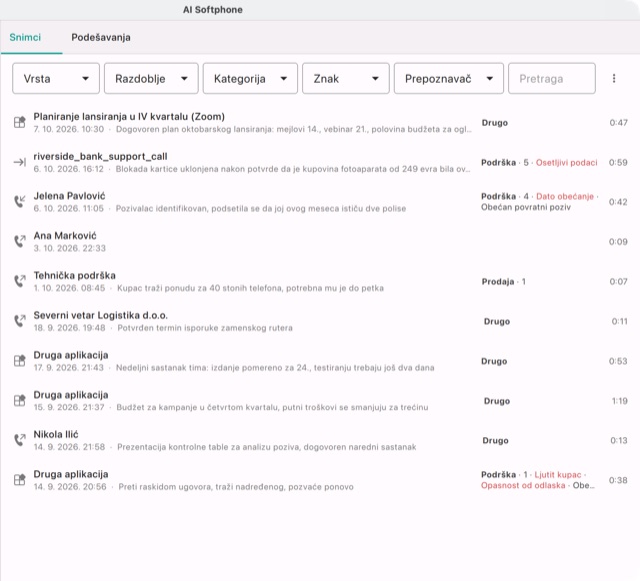Click the Opasnost od odlaska tag
Viewport: 640px width, 581px height.
click(523, 485)
